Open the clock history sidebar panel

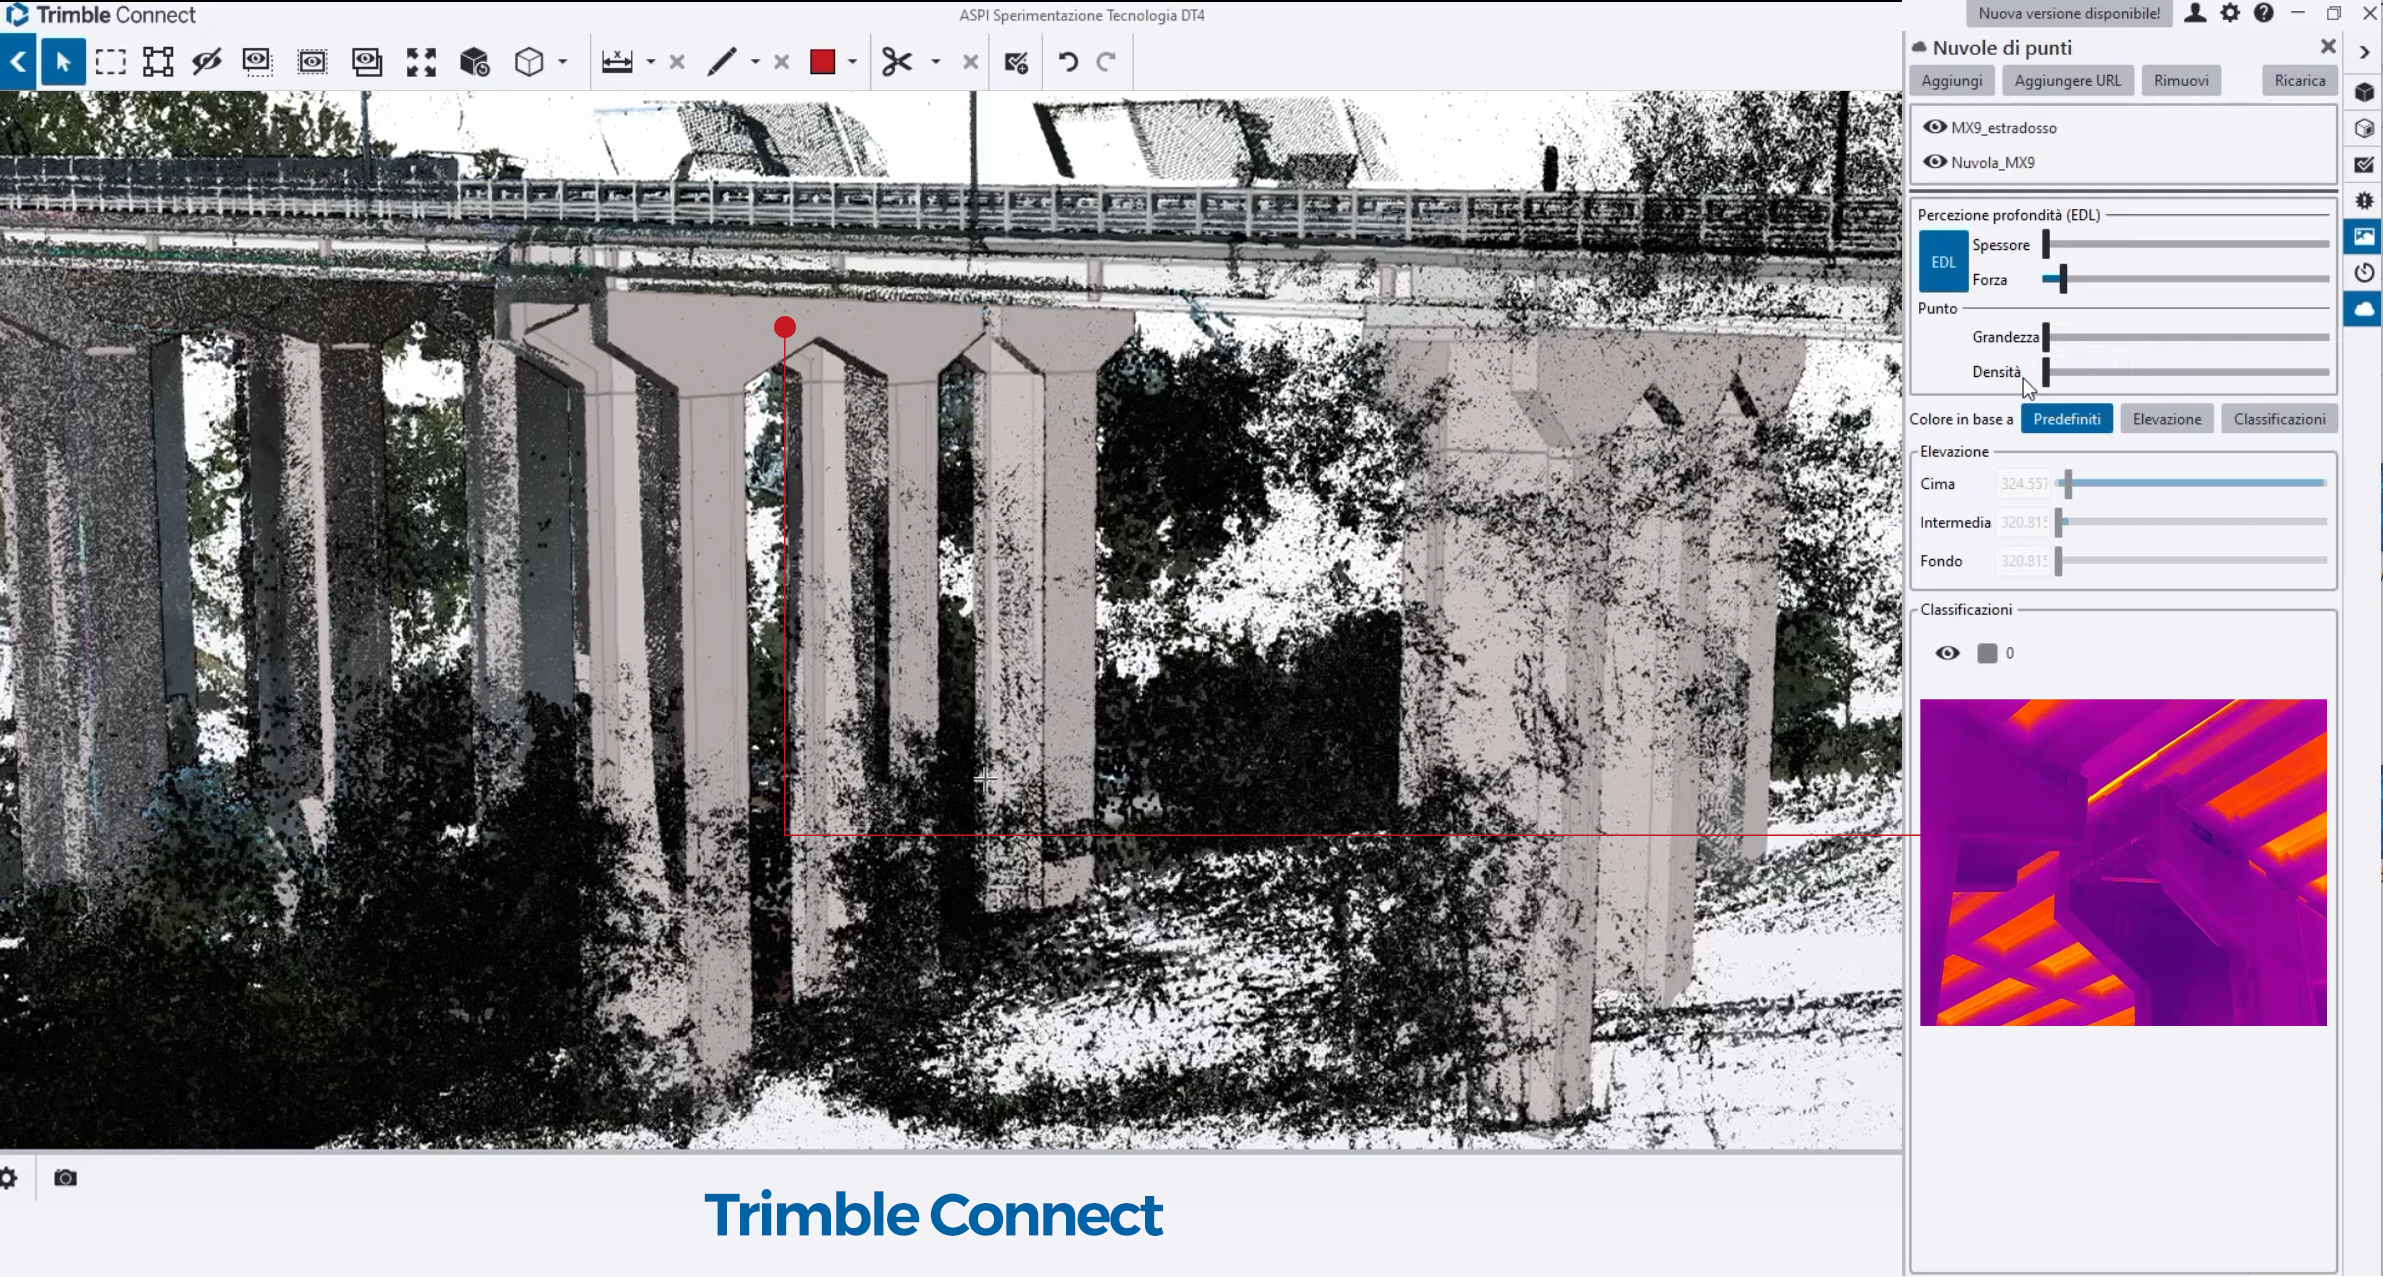coord(2364,272)
